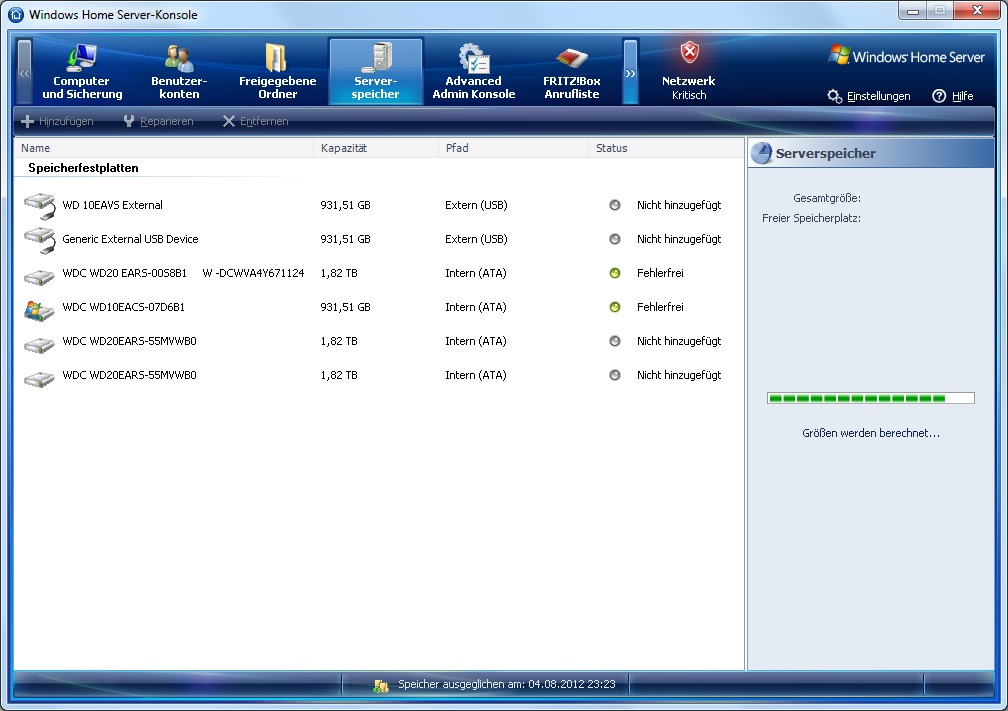
Task: Open the Advanced Admin Konsole icon
Action: [473, 58]
